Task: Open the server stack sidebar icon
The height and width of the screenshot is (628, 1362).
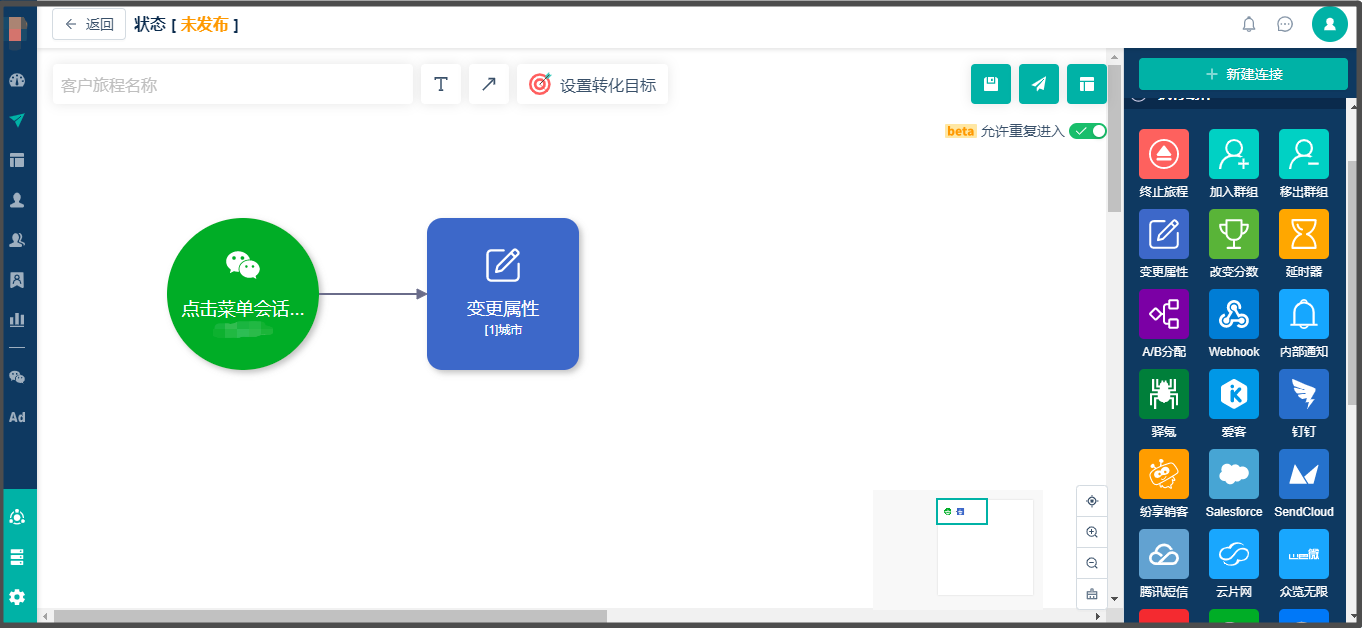Action: tap(17, 557)
